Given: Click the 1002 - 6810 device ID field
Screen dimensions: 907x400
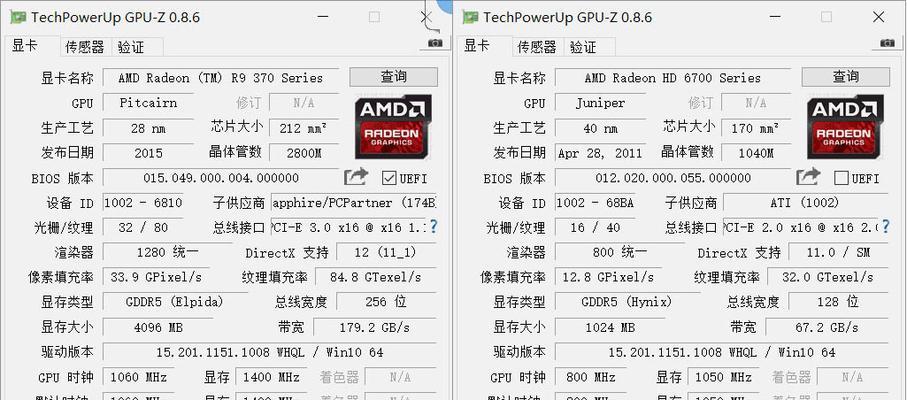Looking at the screenshot, I should pos(143,203).
